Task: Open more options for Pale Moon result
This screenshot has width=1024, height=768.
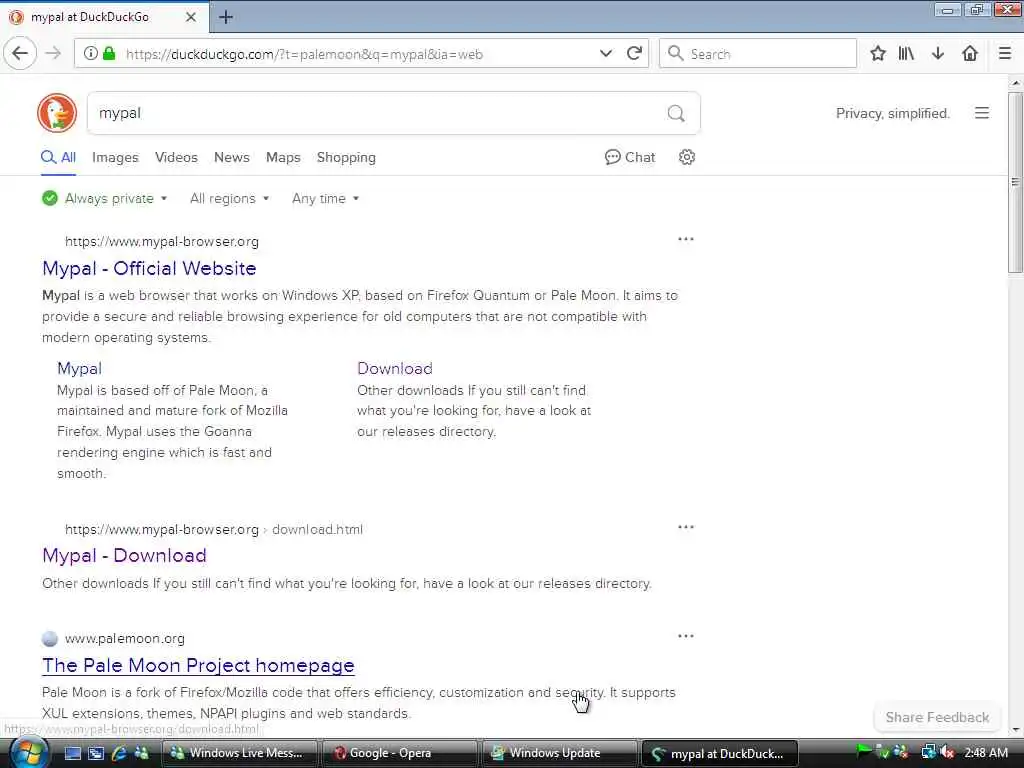Action: [x=686, y=636]
